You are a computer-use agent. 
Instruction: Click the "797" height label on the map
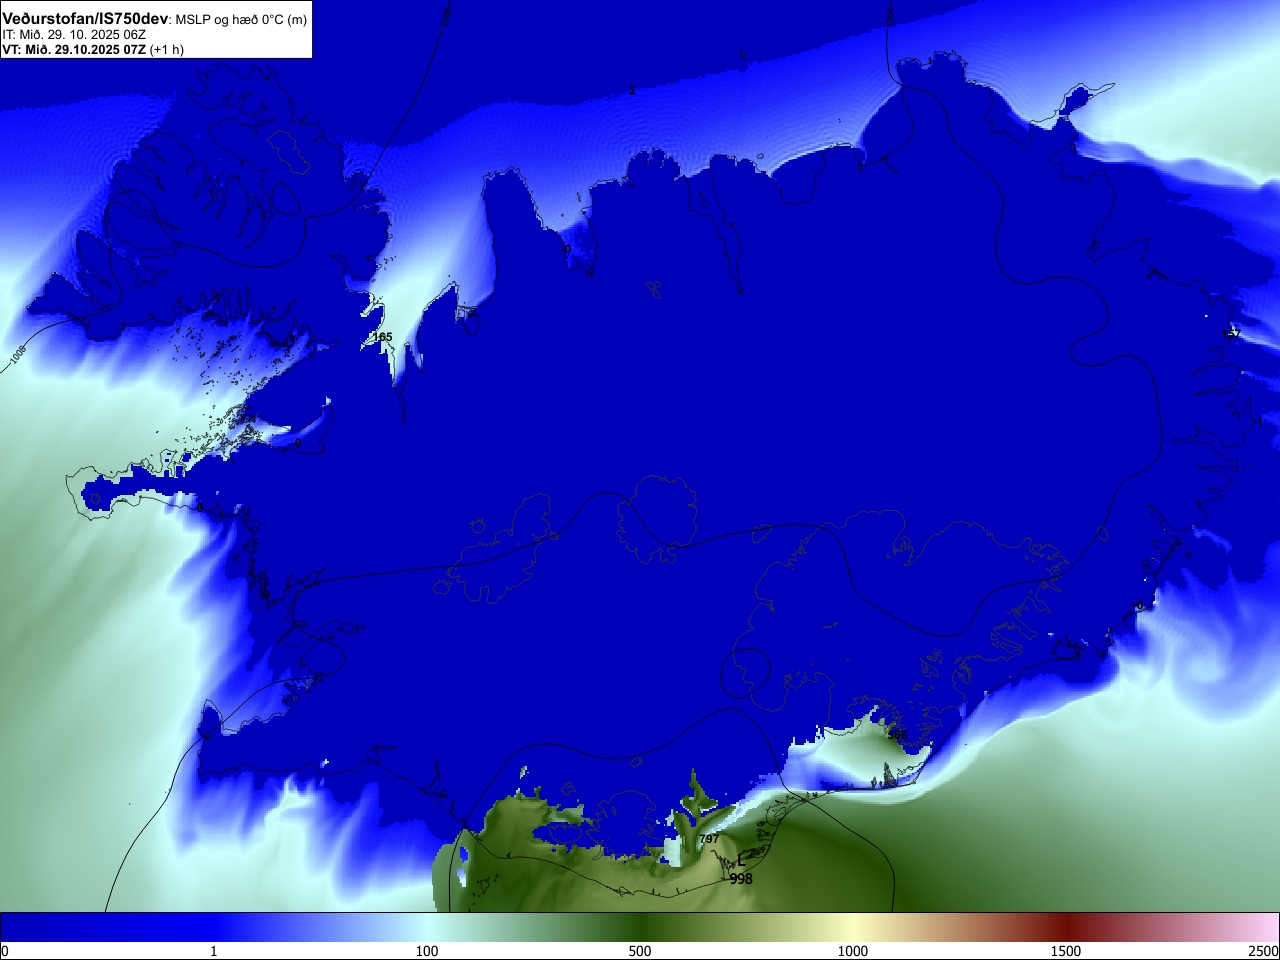(709, 839)
